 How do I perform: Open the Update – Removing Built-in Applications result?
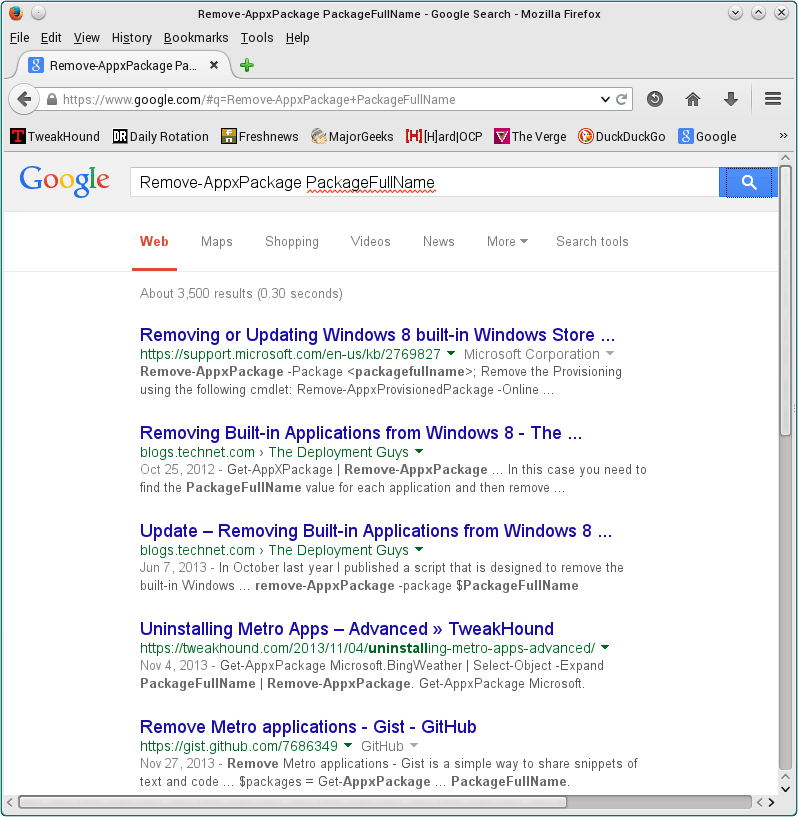(376, 530)
